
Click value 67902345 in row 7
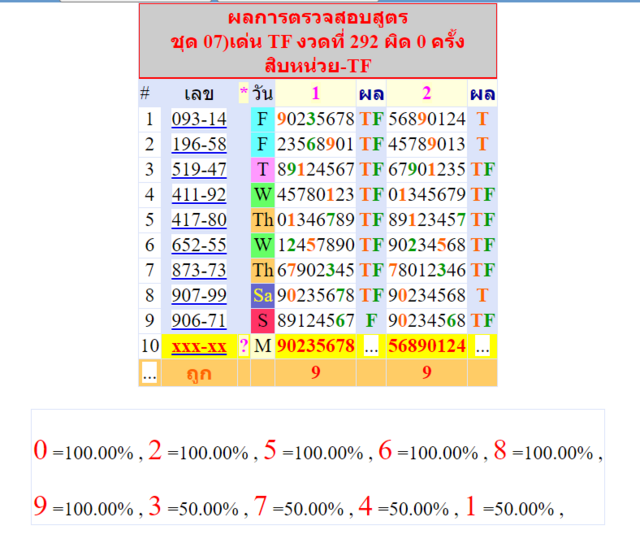click(x=316, y=270)
